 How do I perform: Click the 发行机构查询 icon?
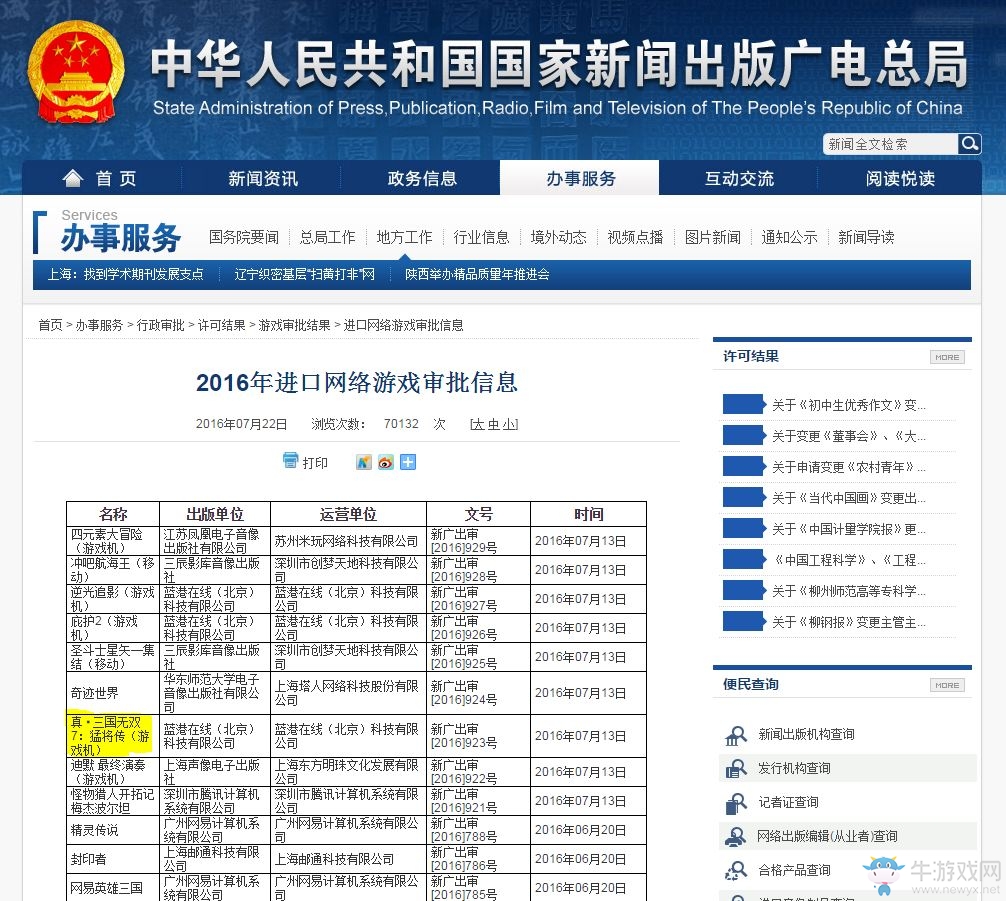coord(736,768)
